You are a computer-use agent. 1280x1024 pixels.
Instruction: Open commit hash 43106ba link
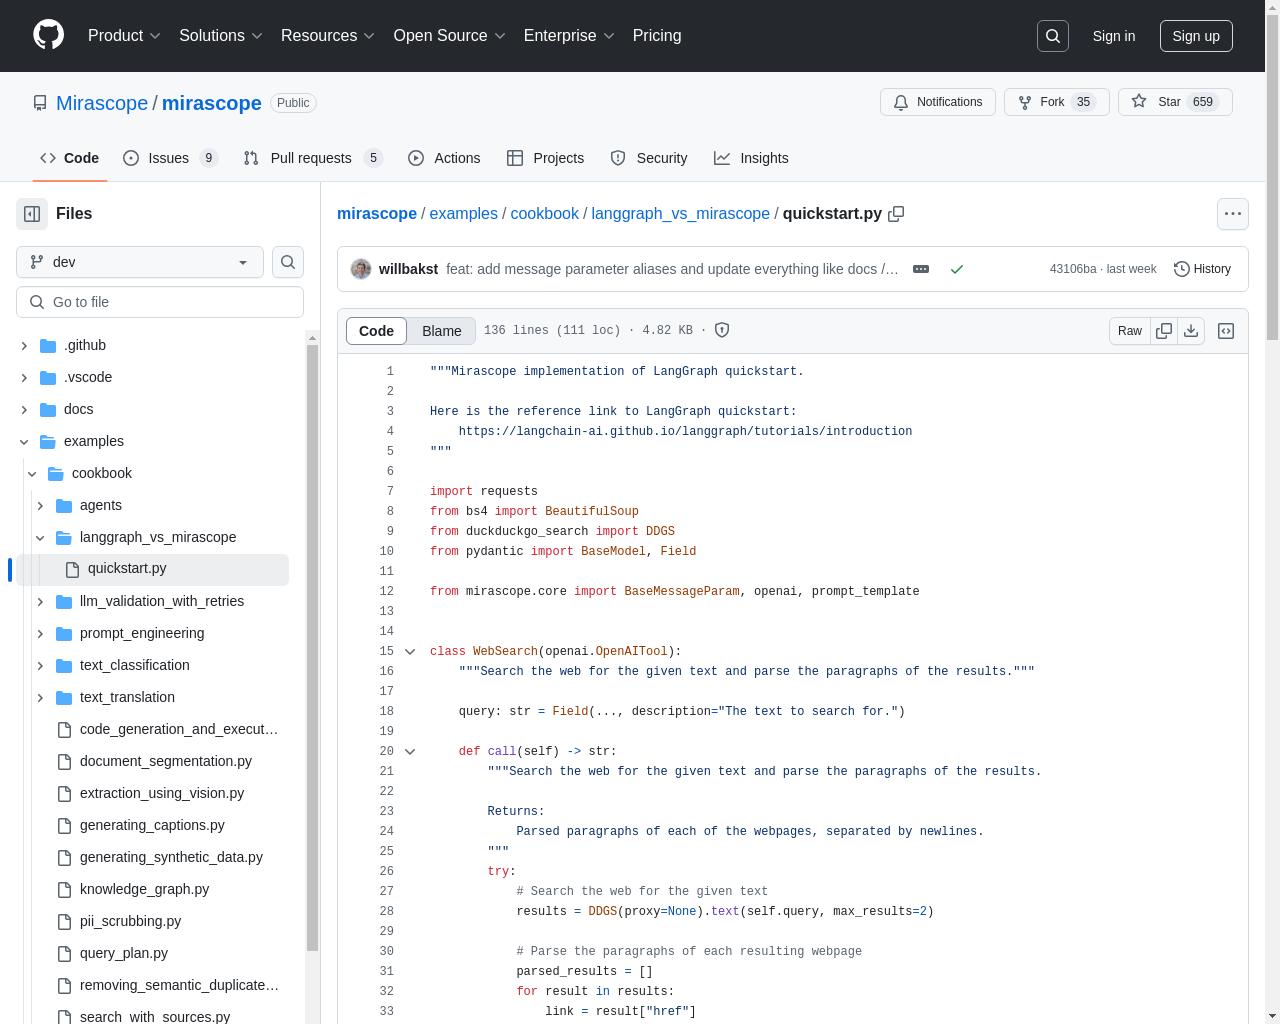click(1072, 269)
